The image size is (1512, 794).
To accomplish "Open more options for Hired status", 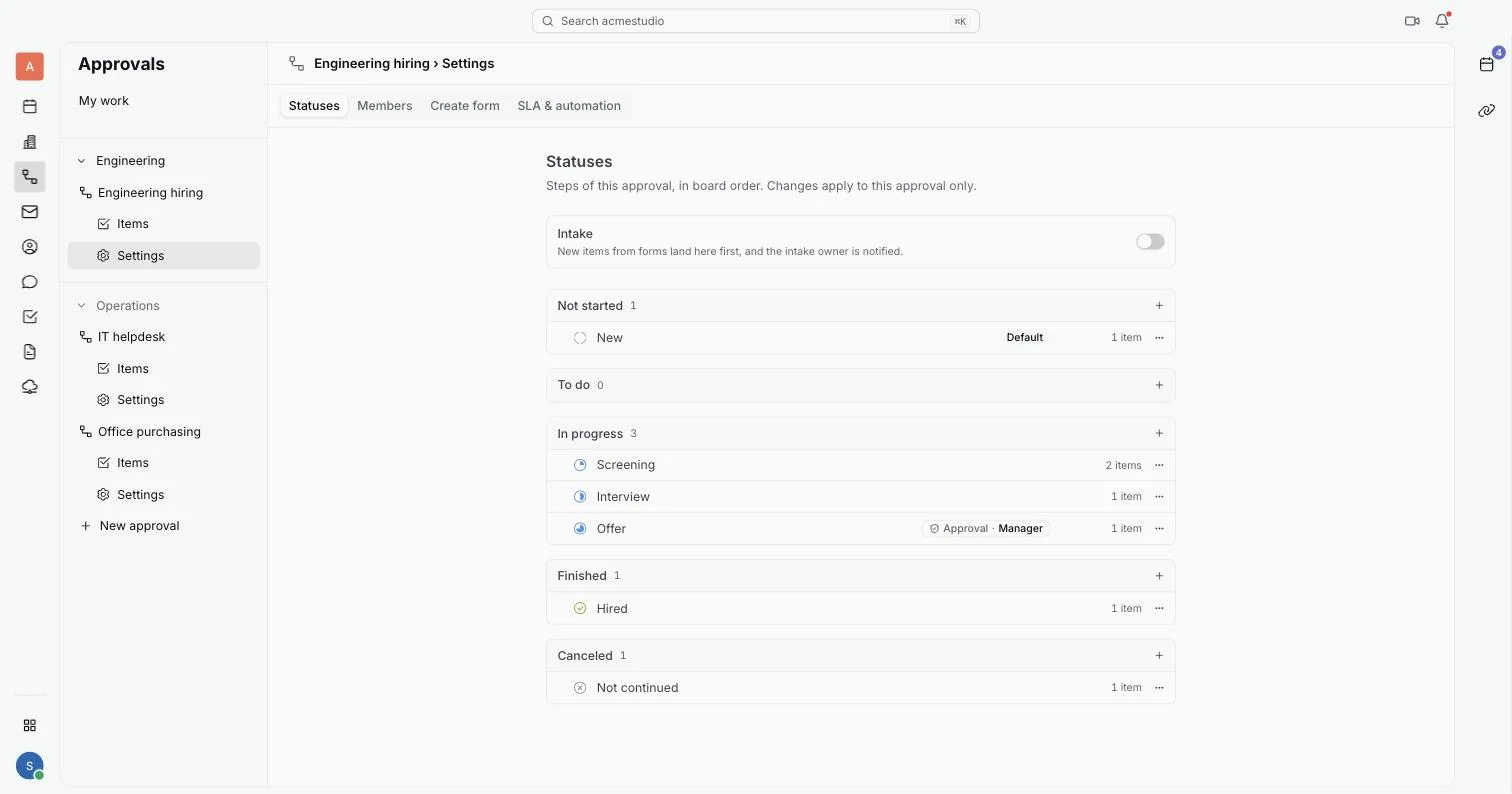I will [1159, 608].
